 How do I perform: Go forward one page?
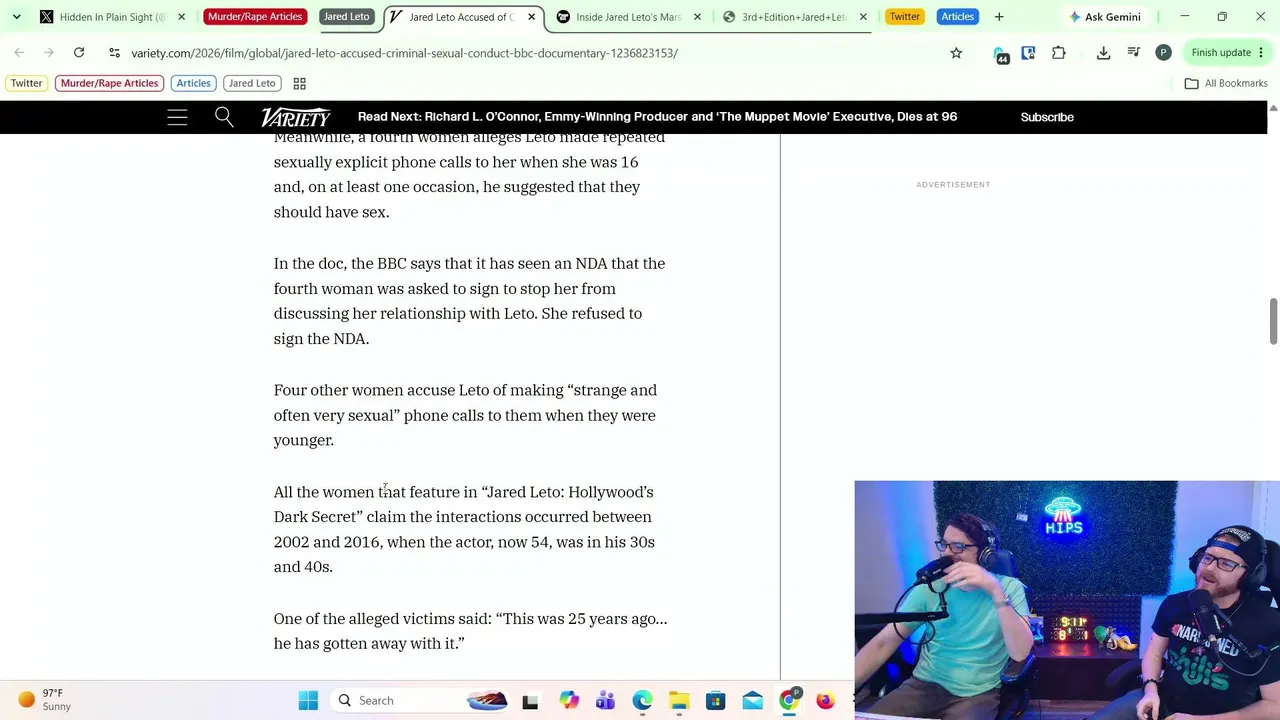click(x=49, y=53)
